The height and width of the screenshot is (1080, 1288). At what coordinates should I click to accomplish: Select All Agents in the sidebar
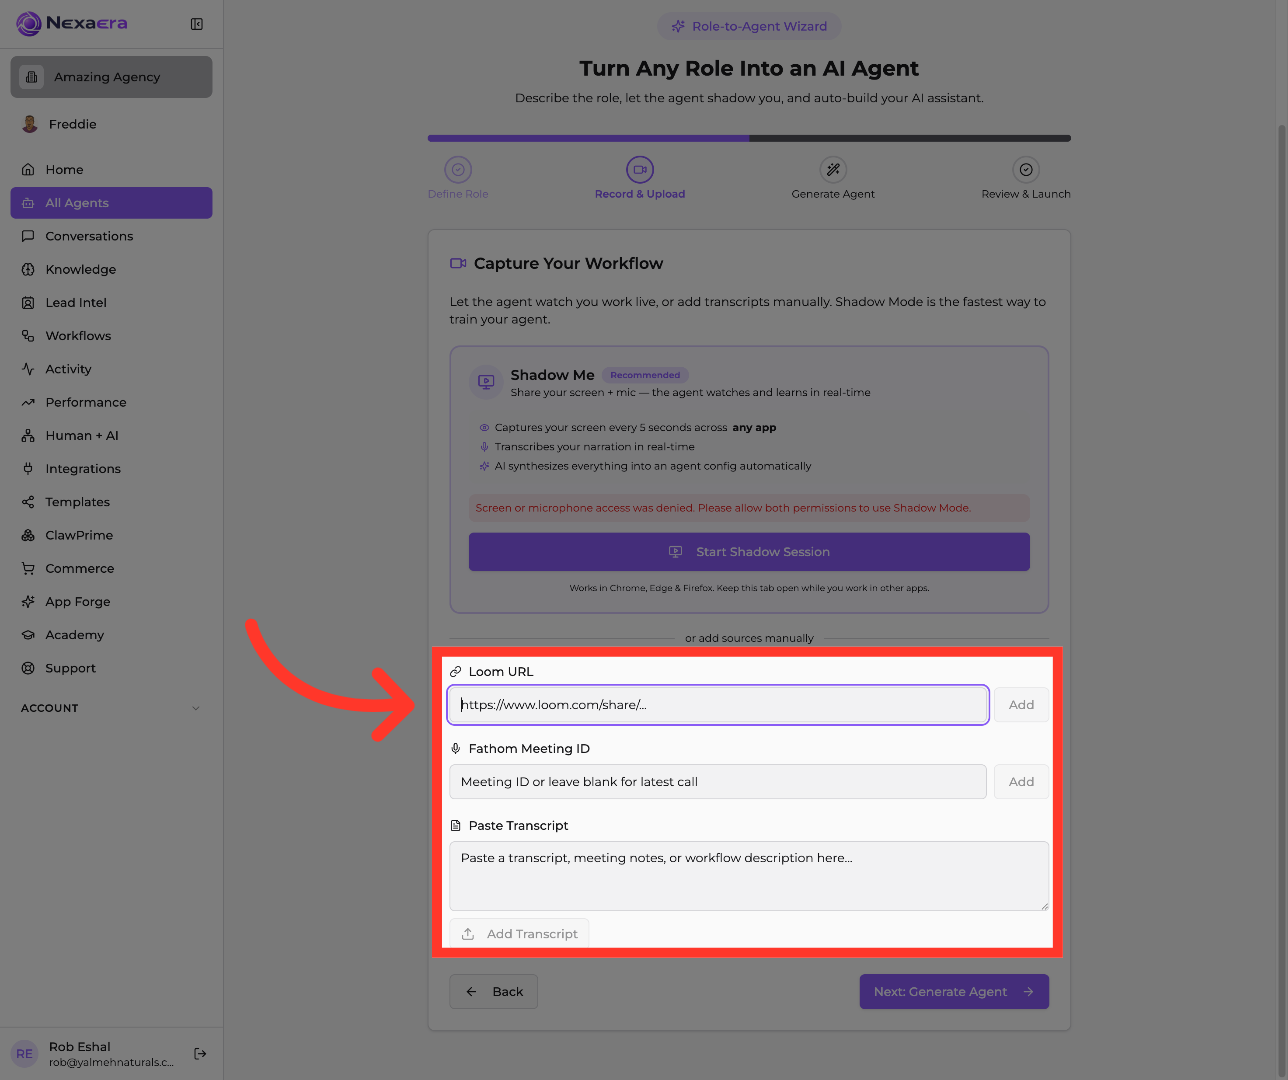coord(111,203)
